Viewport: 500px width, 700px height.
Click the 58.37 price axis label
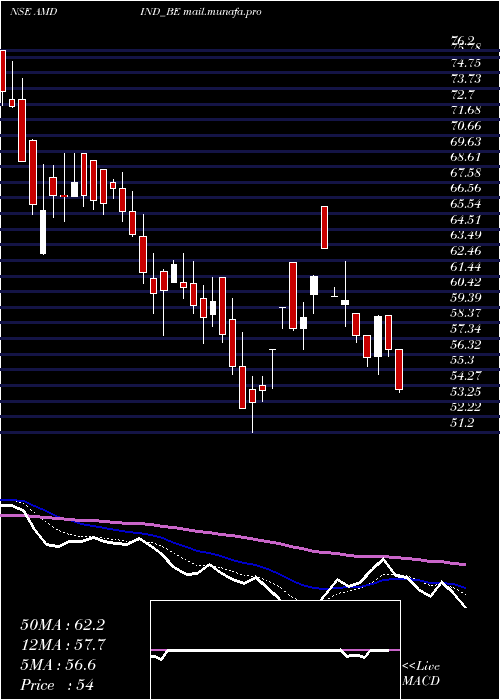466,313
